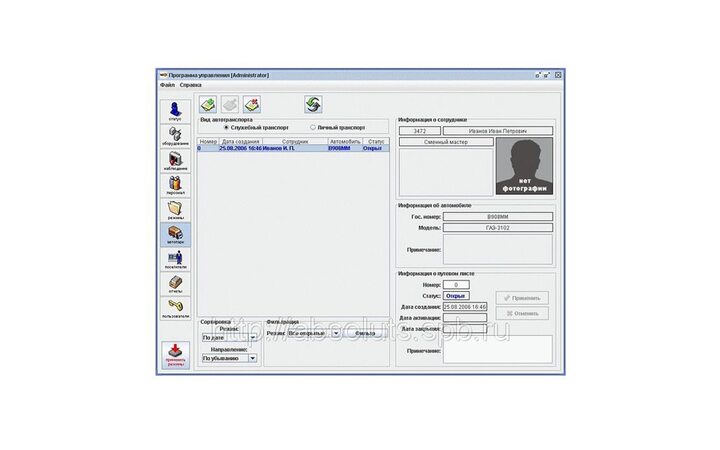Click the add waybill toolbar icon
This screenshot has height=450, width=720.
click(208, 104)
